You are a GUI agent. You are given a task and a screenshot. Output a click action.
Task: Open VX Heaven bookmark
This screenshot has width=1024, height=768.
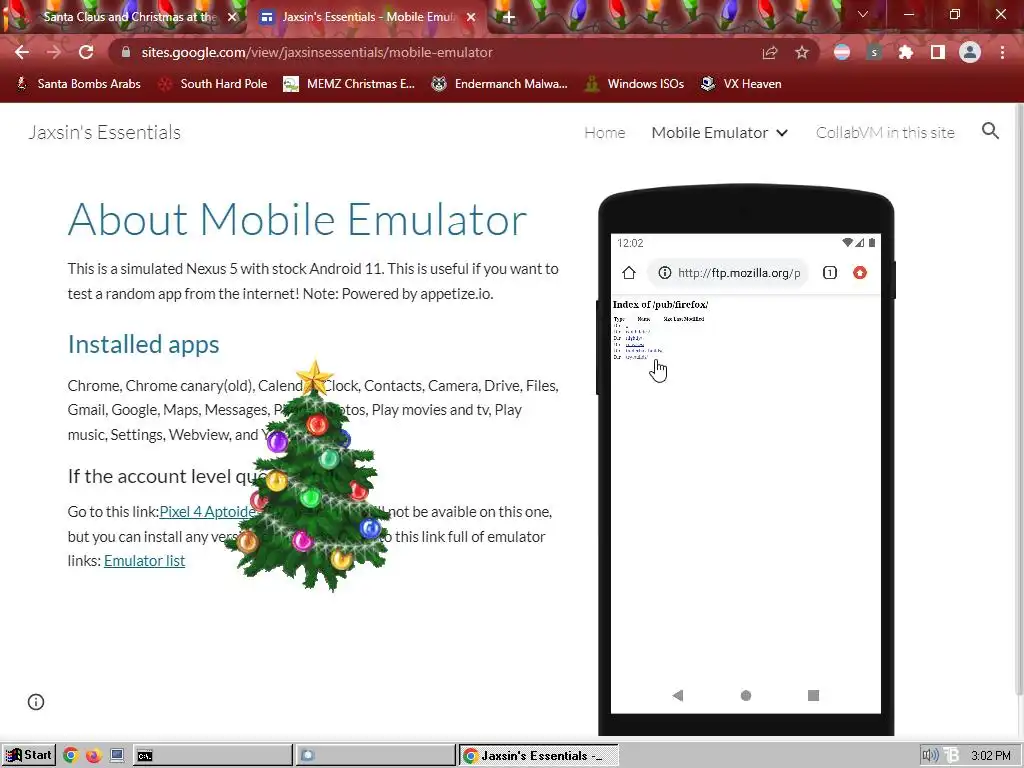tap(741, 84)
